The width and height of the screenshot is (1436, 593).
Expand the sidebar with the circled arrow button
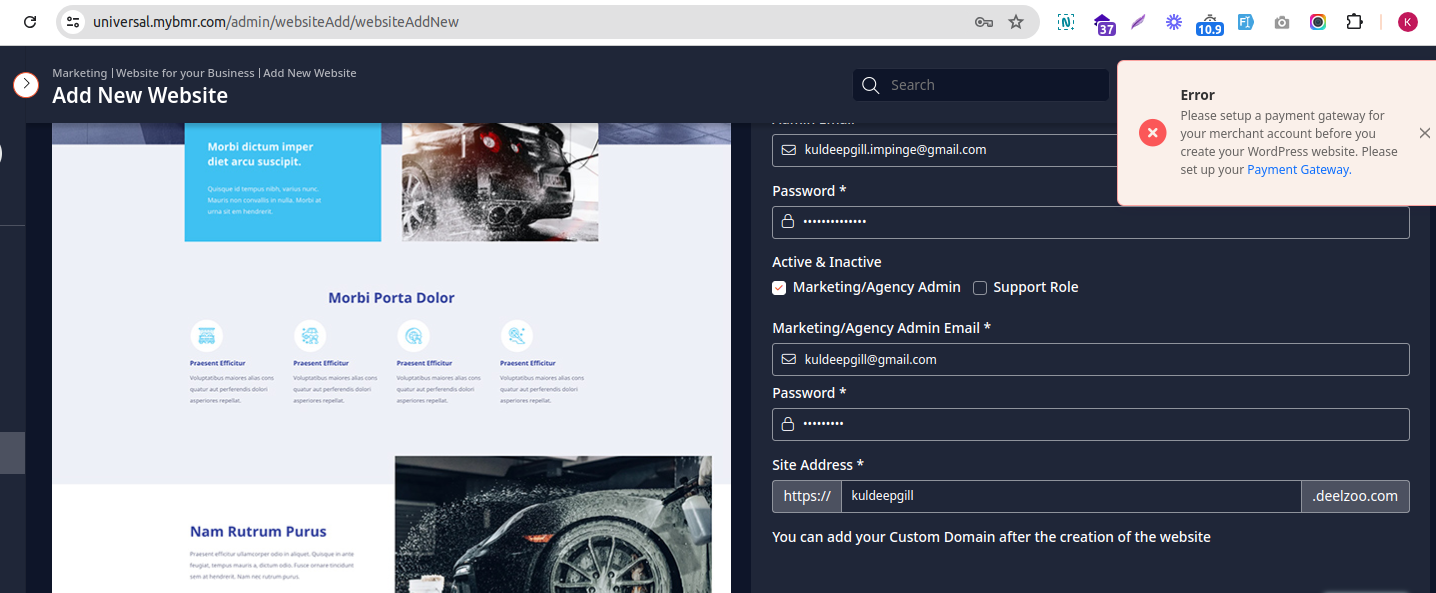(x=26, y=85)
